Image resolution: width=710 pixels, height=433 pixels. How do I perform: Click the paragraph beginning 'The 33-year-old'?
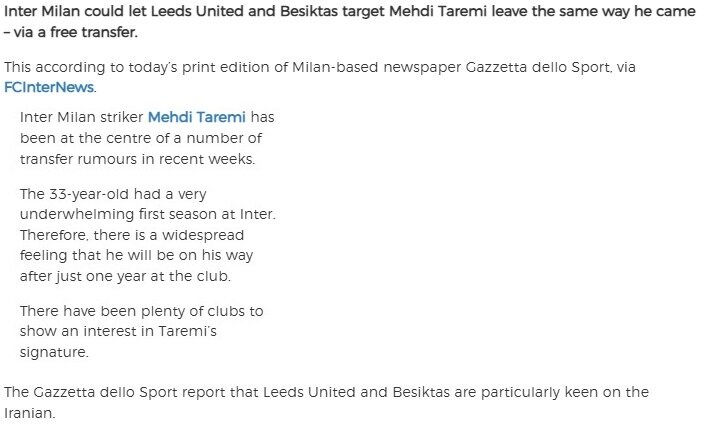click(148, 235)
